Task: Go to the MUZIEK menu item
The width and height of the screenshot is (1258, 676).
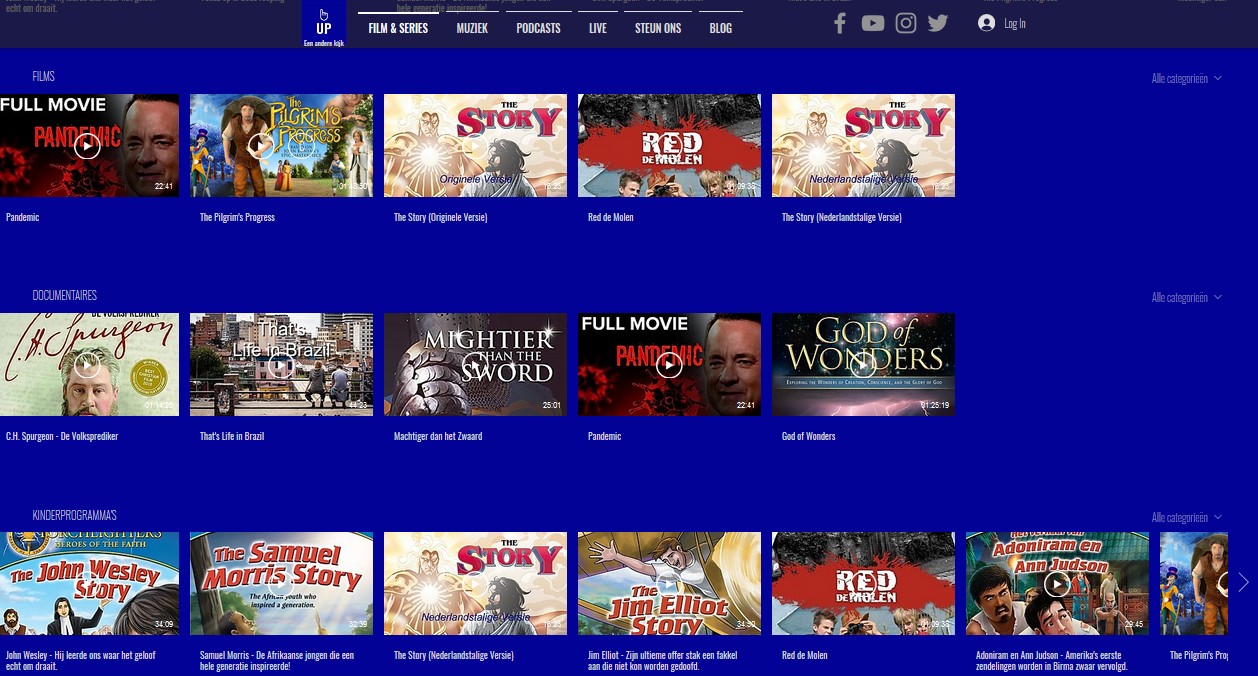Action: [472, 28]
